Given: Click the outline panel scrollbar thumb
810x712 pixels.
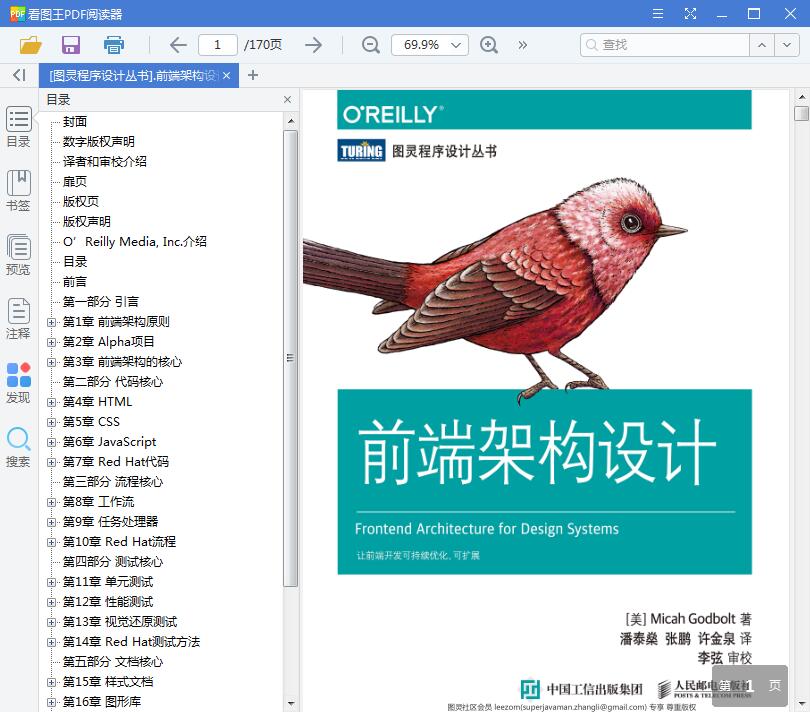Looking at the screenshot, I should (290, 359).
